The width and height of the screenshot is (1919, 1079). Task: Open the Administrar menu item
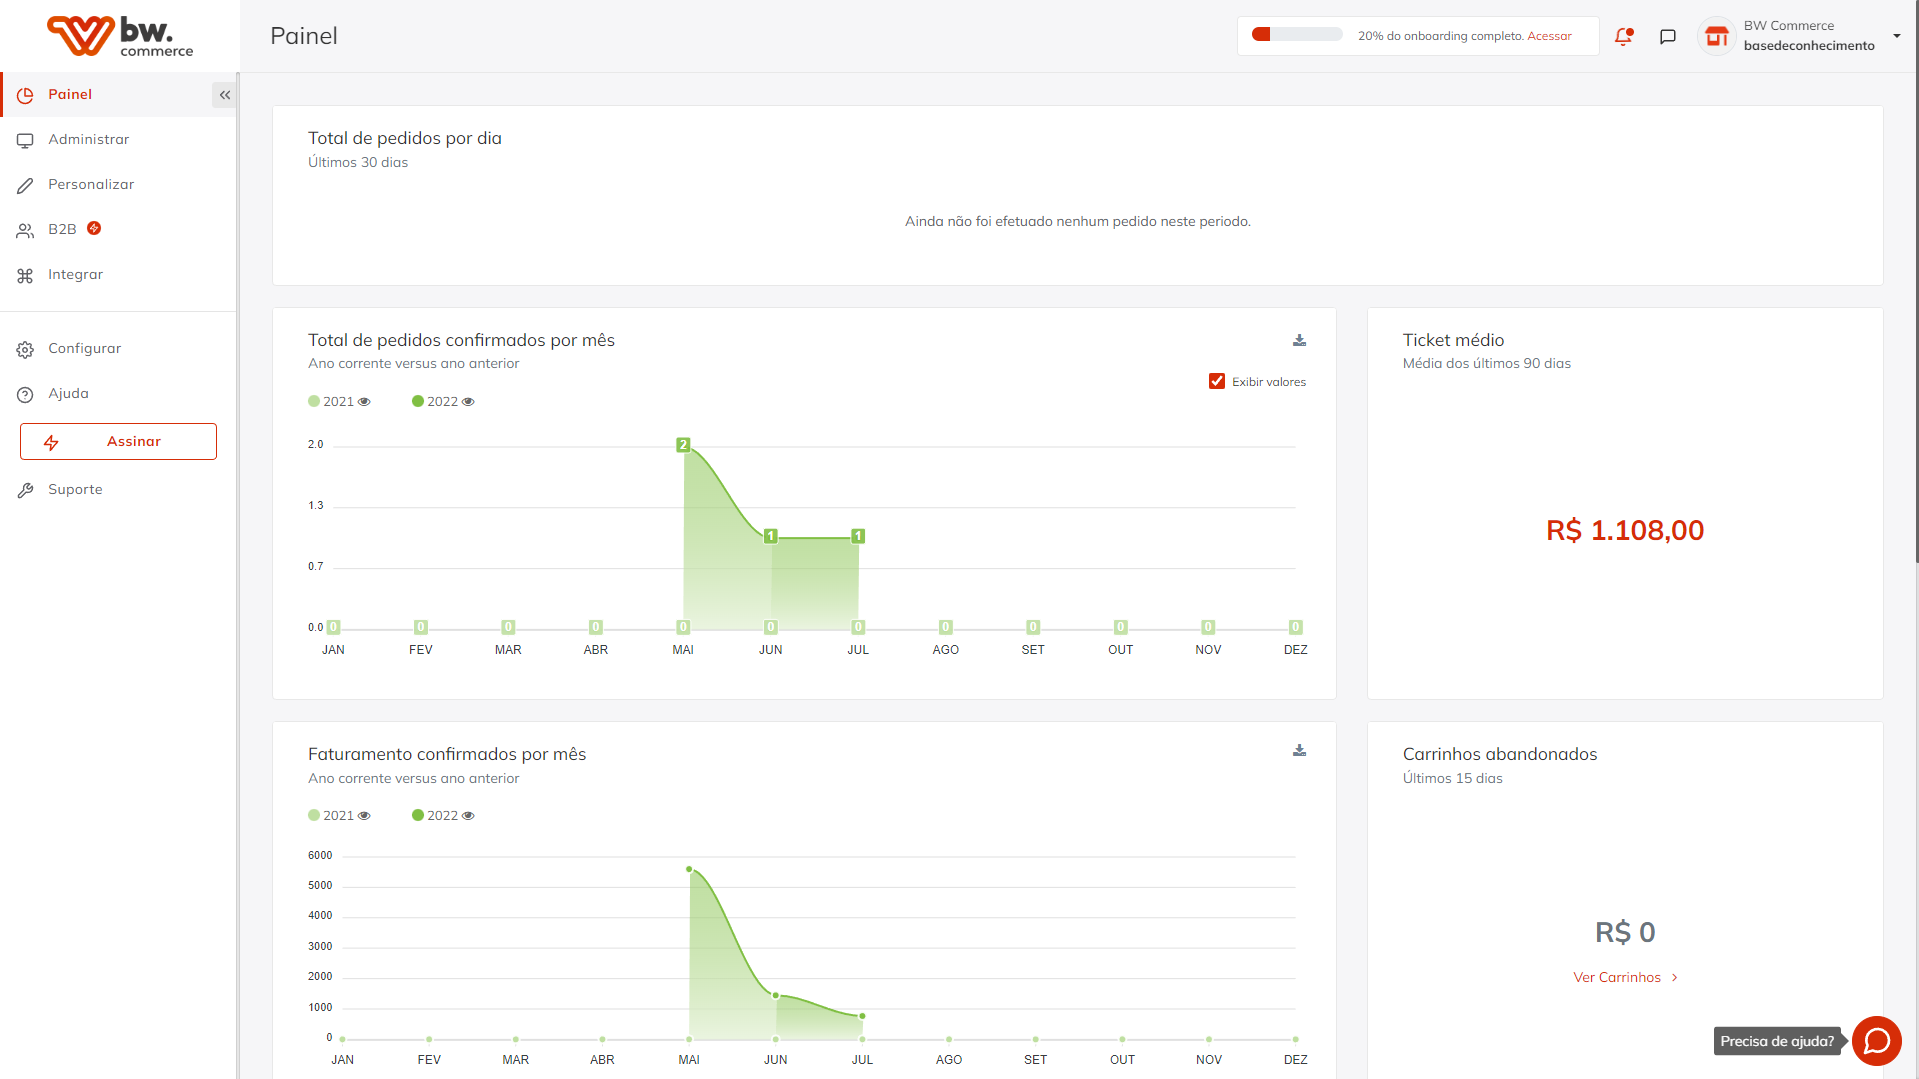(118, 140)
